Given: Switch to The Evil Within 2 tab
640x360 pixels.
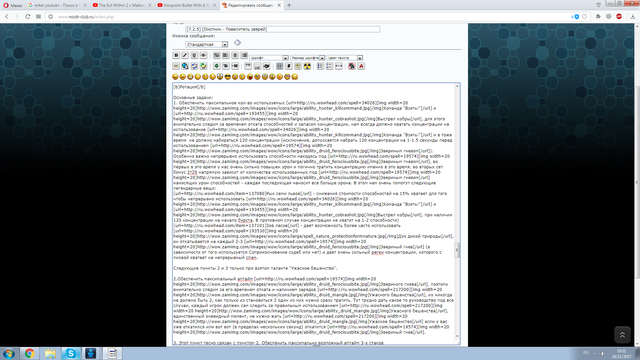Looking at the screenshot, I should [x=121, y=5].
